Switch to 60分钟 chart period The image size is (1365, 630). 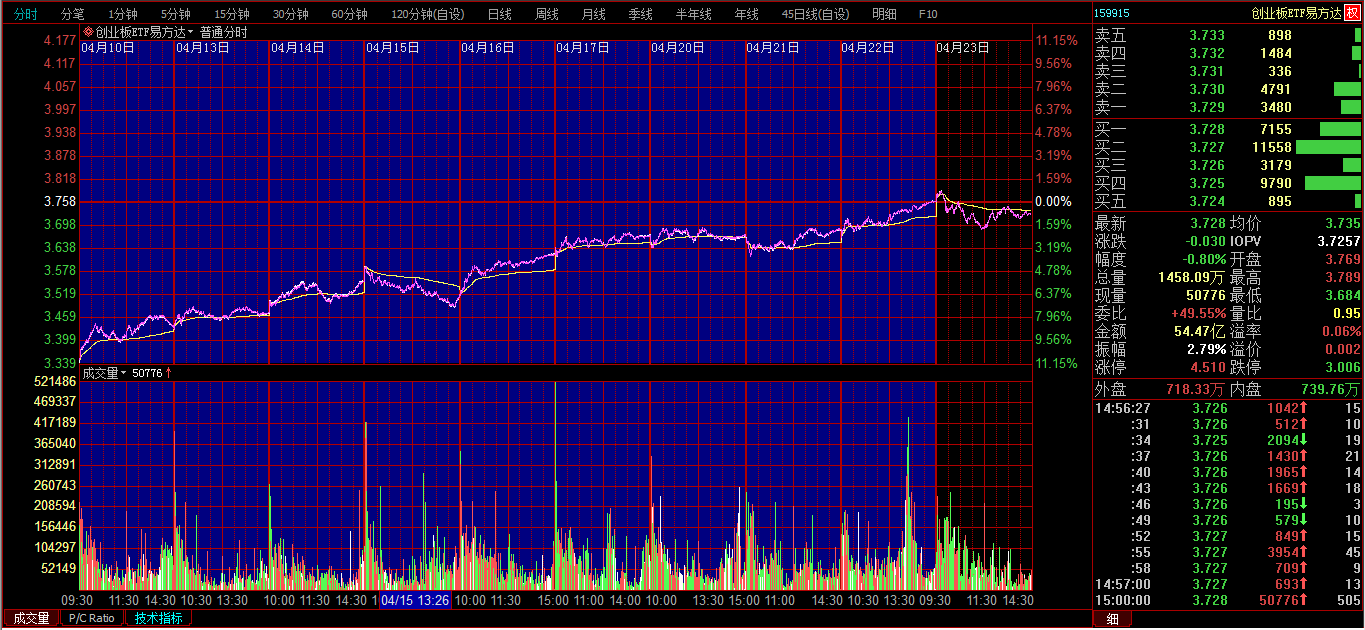[349, 14]
